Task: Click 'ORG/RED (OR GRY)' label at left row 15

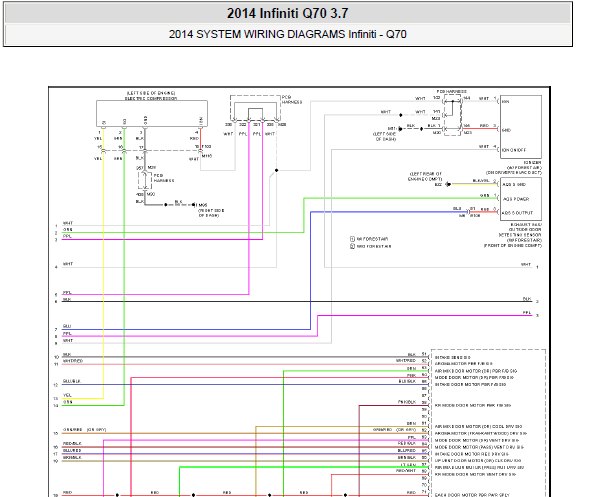Action: 84,430
